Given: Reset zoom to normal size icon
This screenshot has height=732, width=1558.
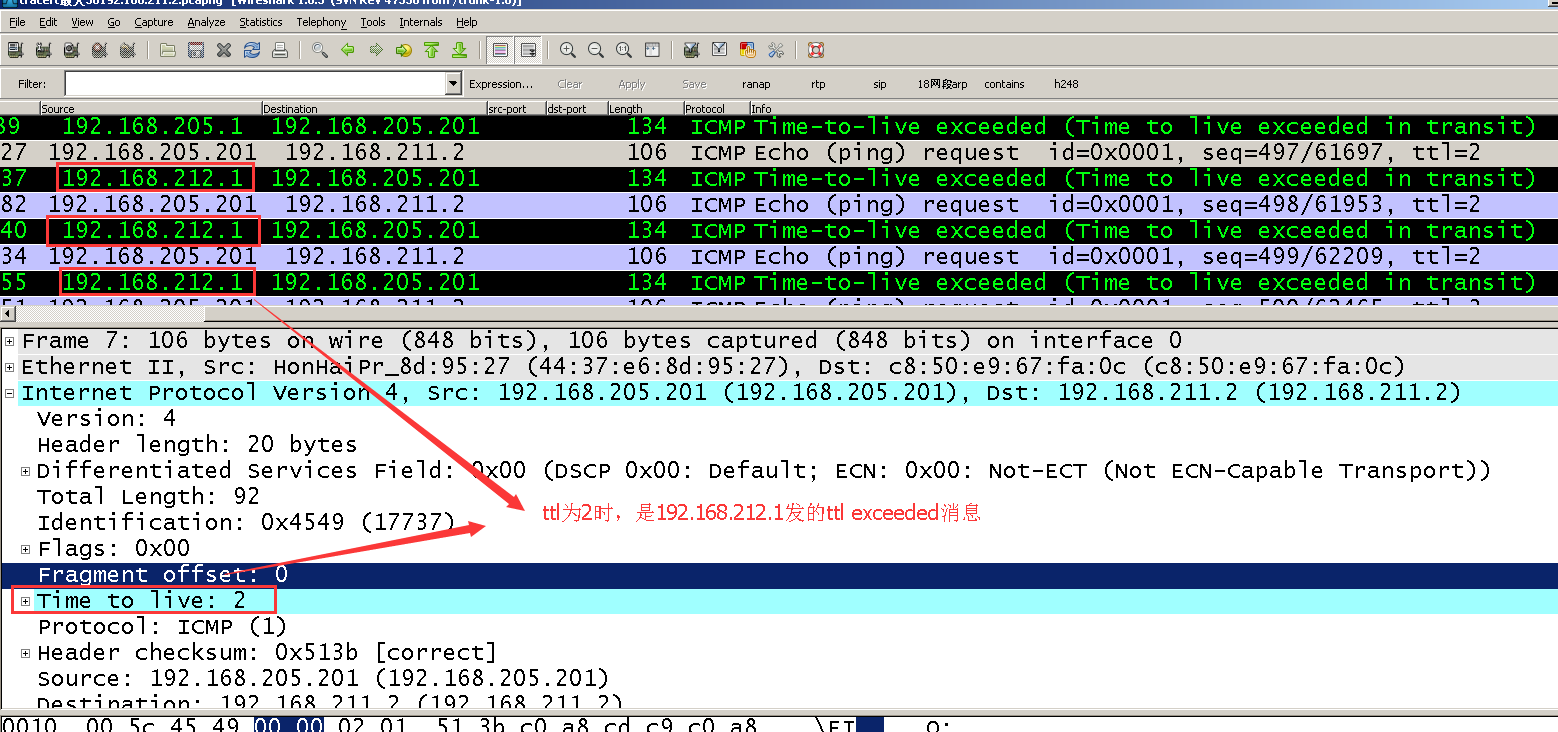Looking at the screenshot, I should click(x=624, y=50).
